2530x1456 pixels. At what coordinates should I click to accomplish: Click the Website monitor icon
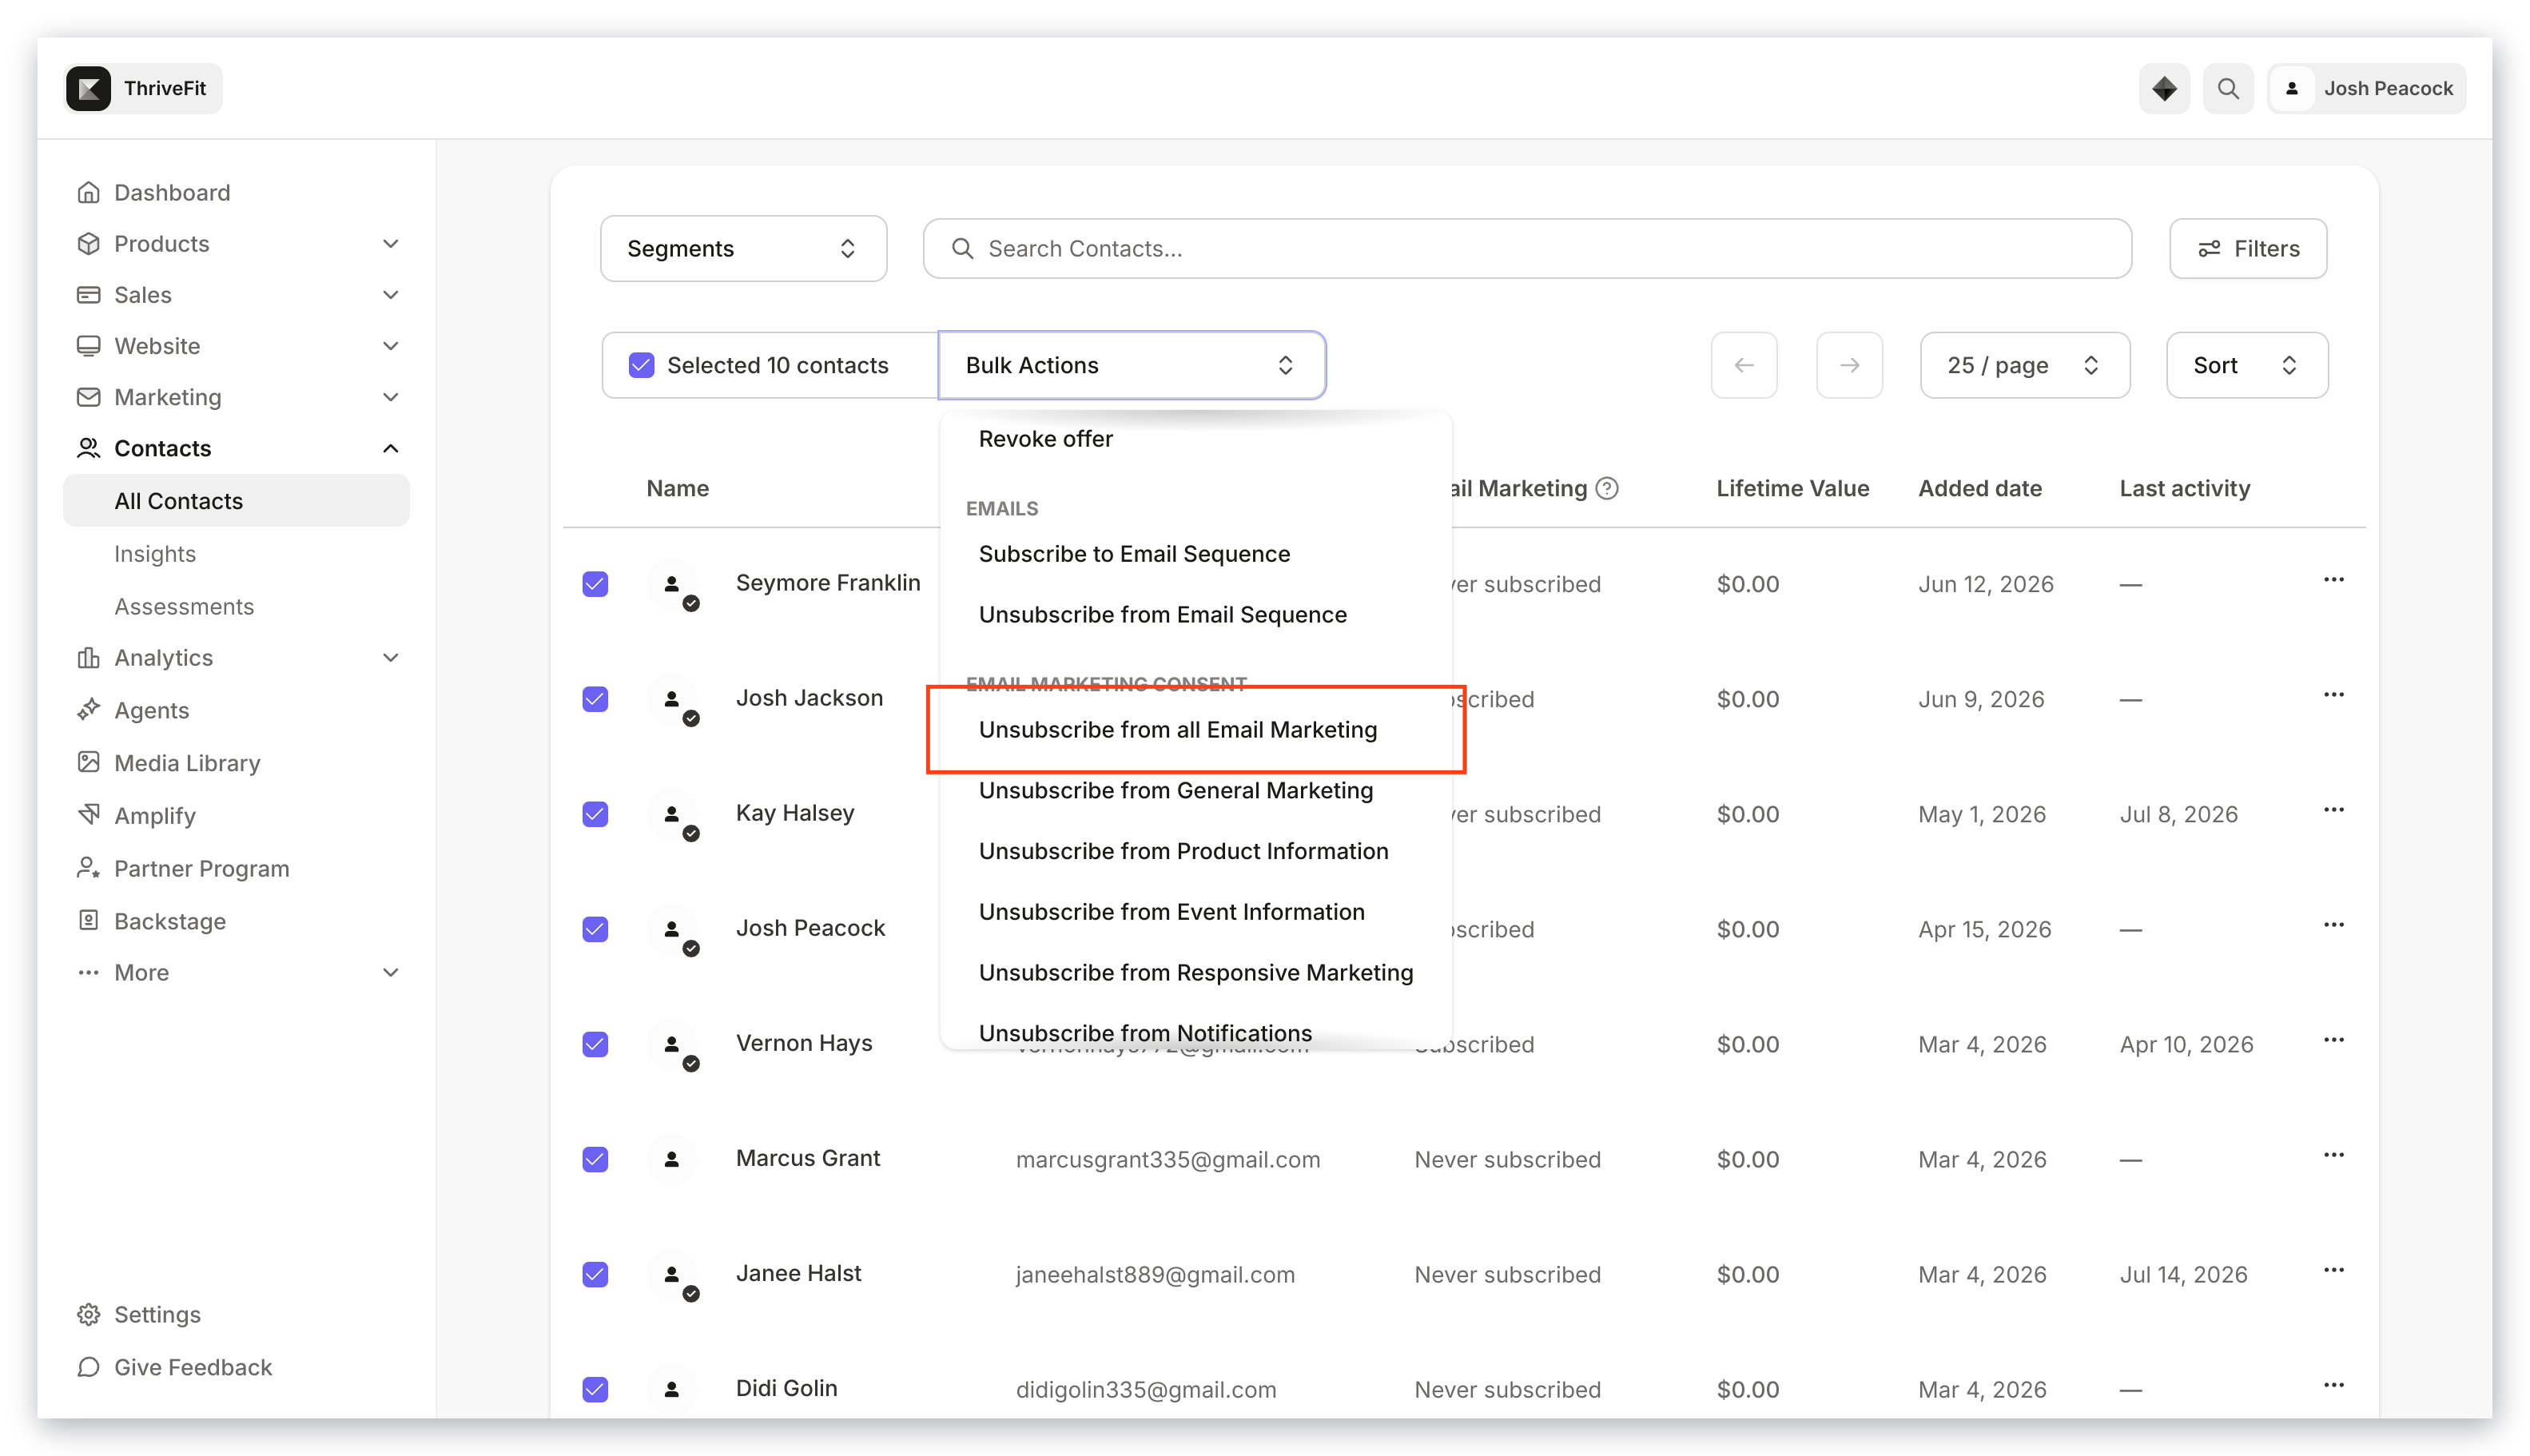pyautogui.click(x=88, y=345)
